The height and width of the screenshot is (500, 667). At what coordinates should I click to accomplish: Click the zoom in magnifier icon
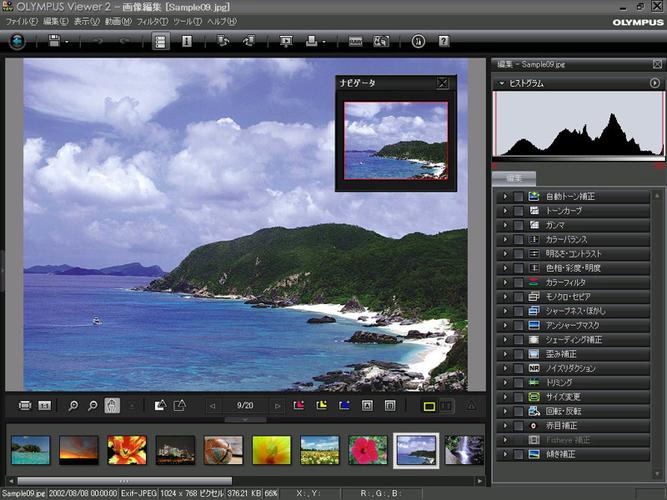(73, 405)
